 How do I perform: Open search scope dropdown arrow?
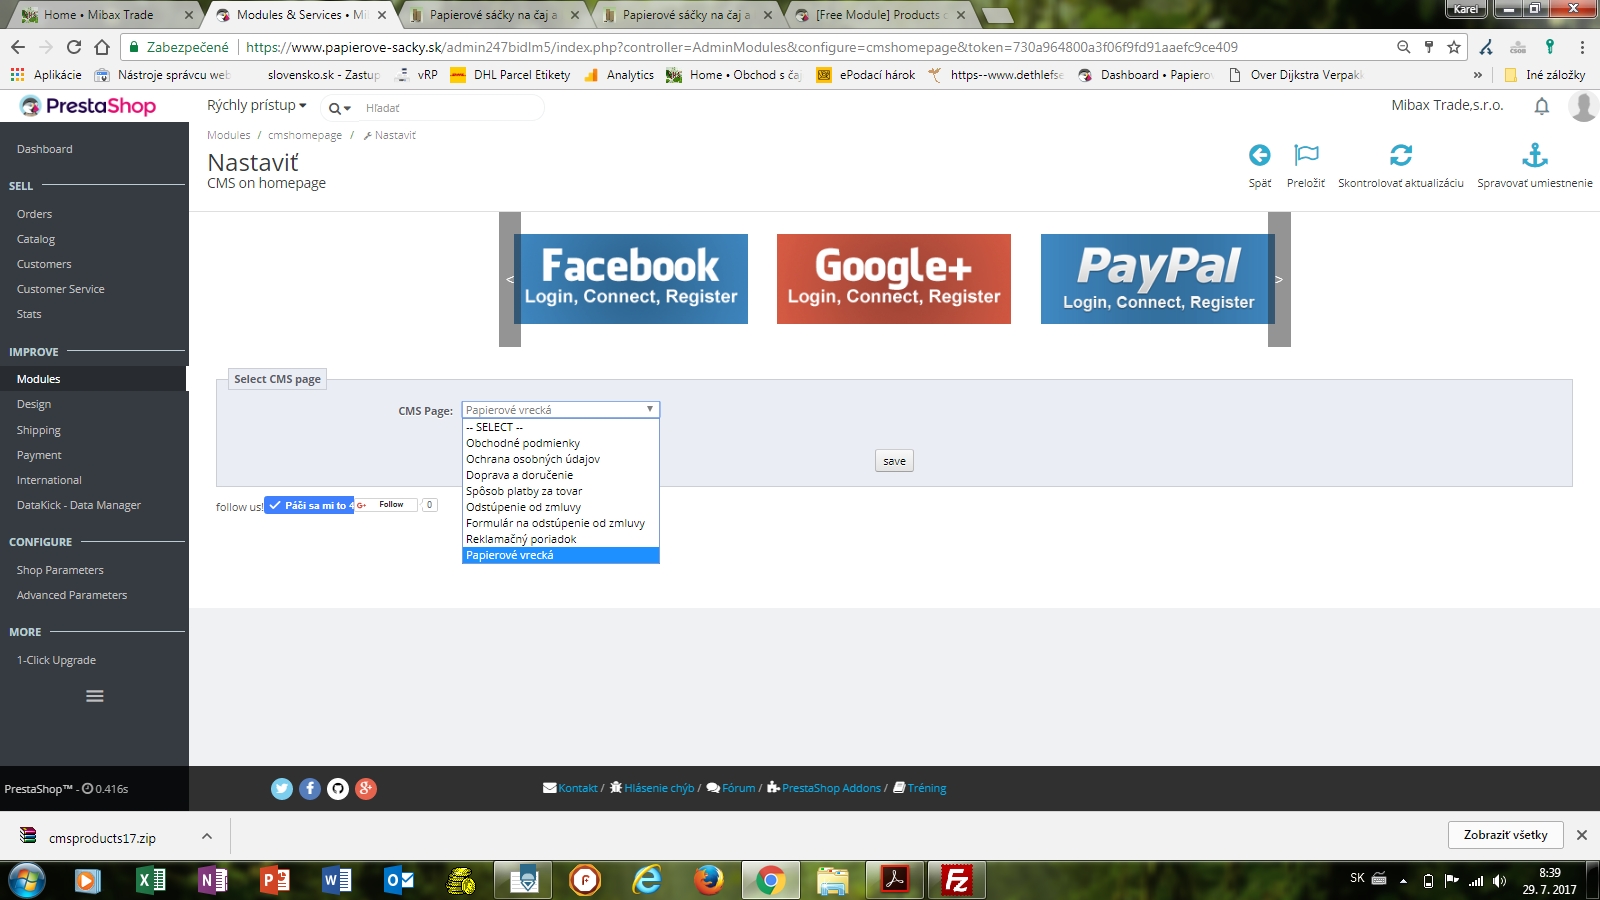[340, 108]
